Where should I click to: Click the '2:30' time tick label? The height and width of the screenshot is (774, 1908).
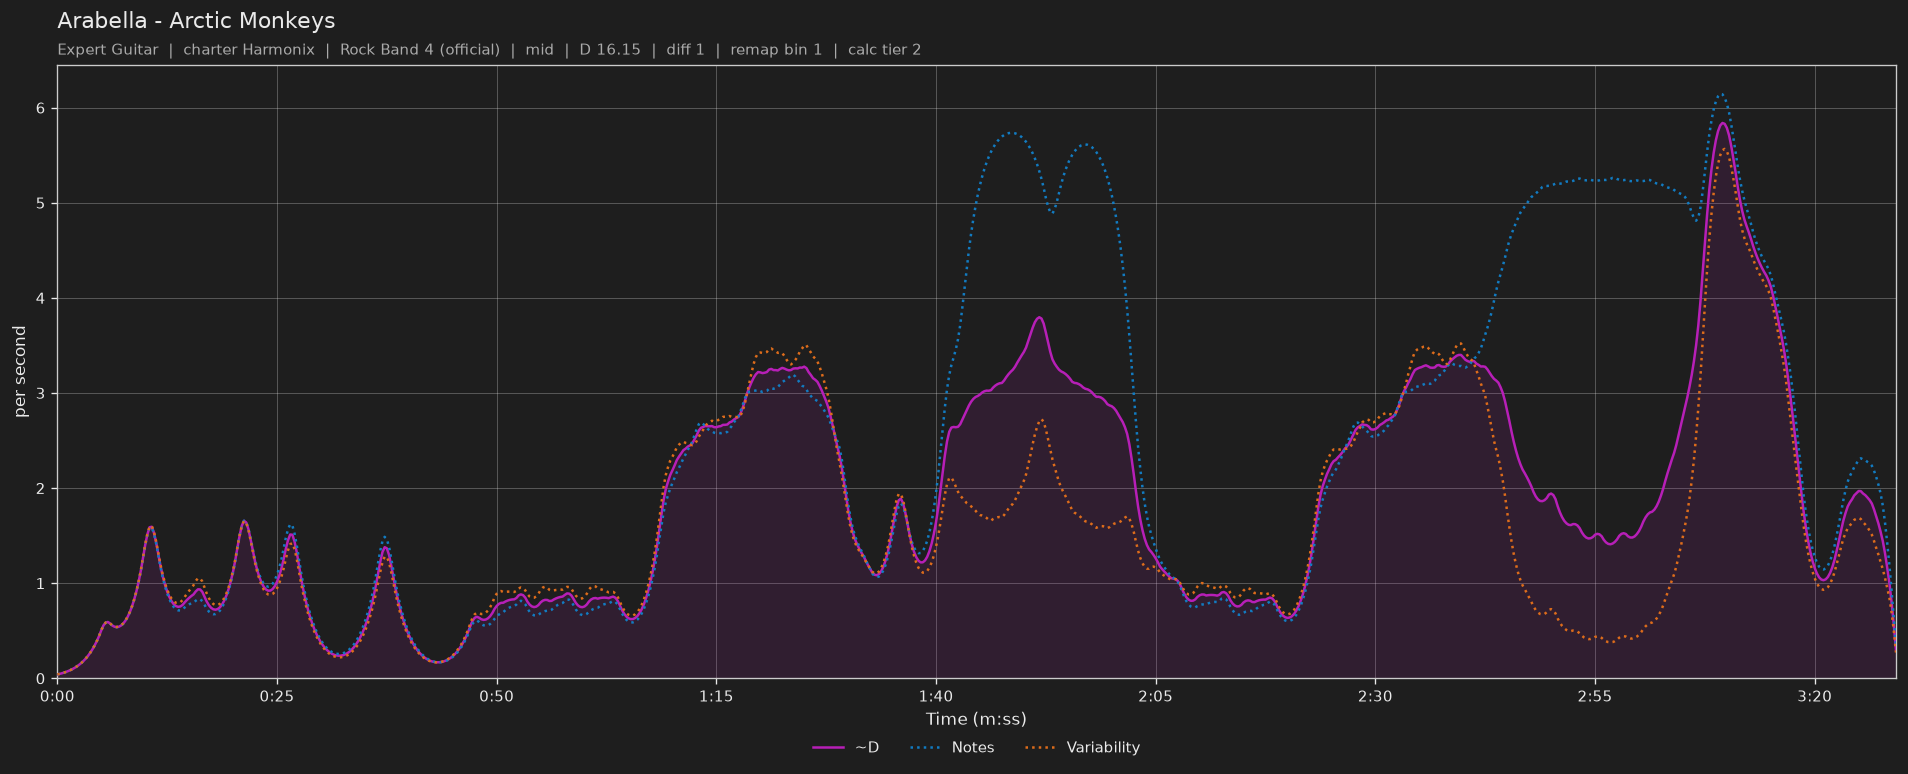1375,696
